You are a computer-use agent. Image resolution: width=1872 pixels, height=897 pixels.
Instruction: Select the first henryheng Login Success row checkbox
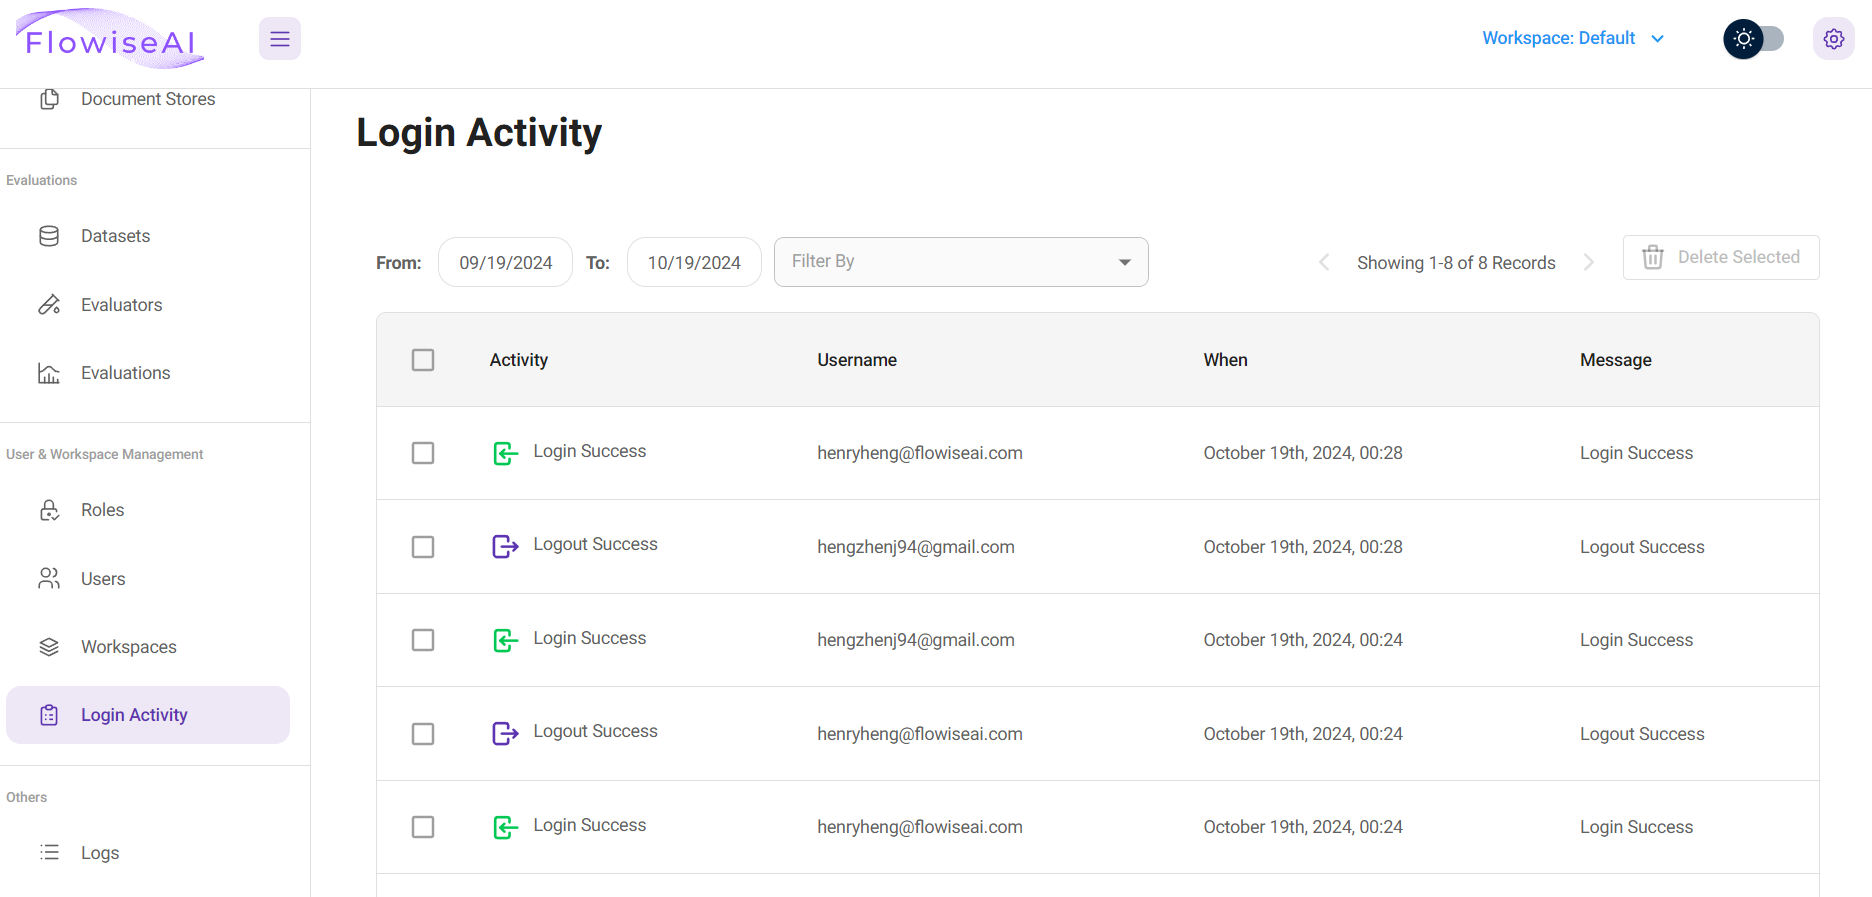tap(423, 453)
